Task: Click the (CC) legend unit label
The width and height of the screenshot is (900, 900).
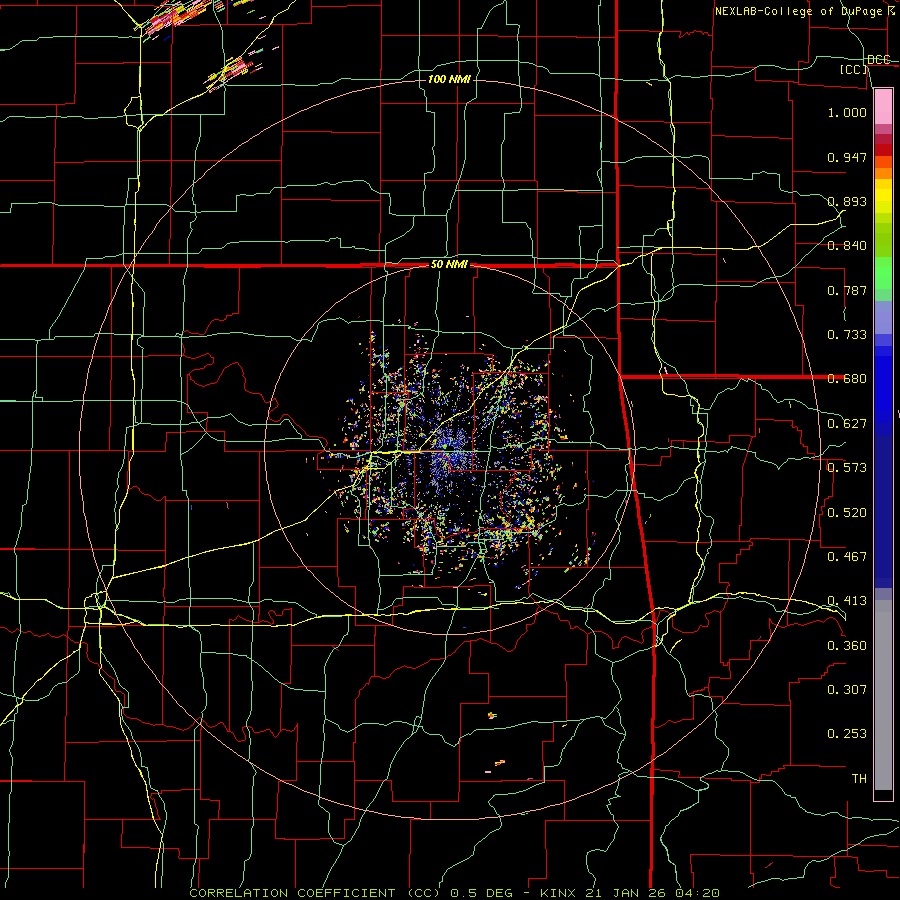Action: tap(854, 69)
